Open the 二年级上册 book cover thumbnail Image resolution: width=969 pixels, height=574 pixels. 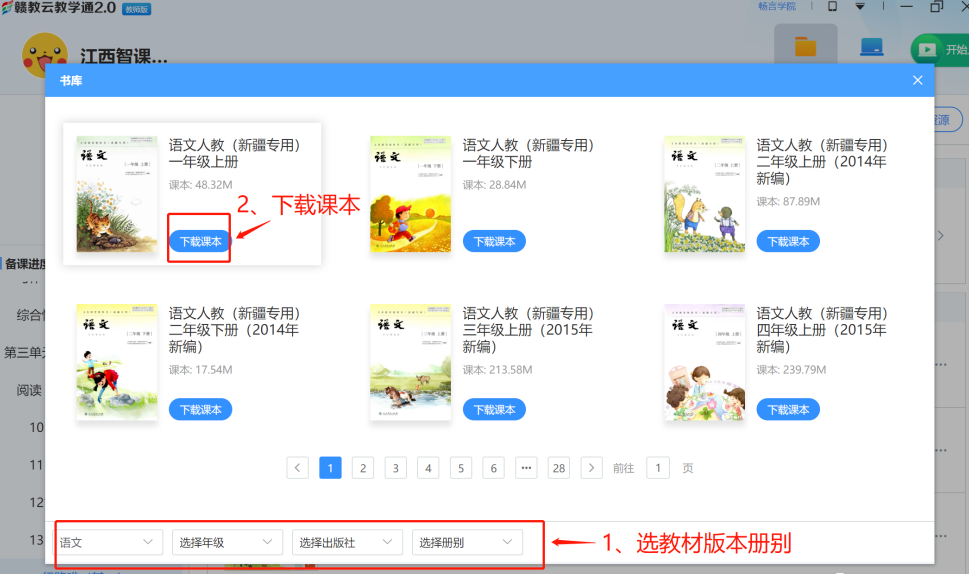[705, 194]
